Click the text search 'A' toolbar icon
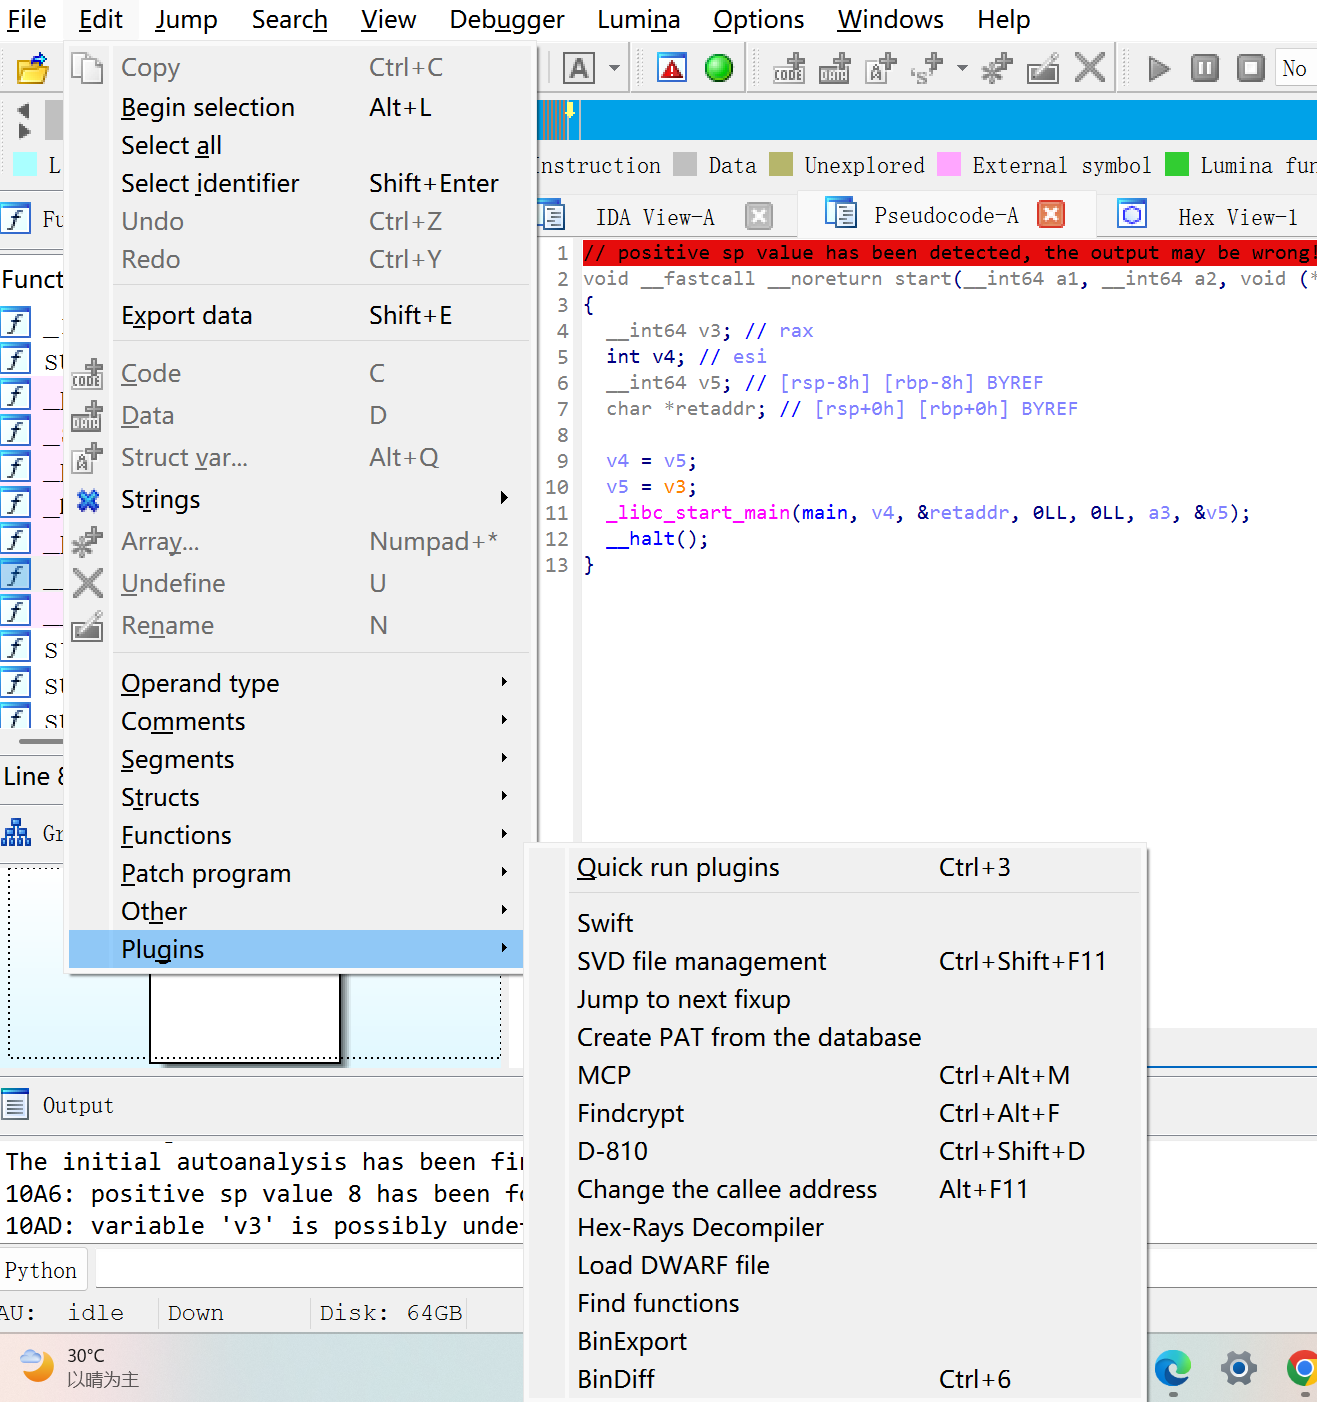The image size is (1317, 1402). [579, 68]
